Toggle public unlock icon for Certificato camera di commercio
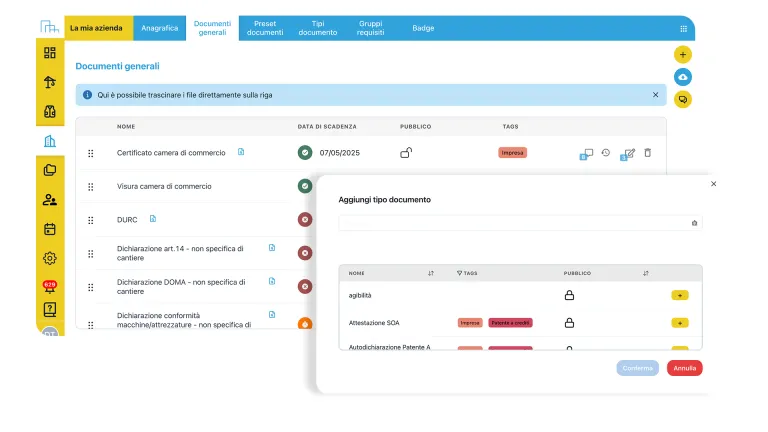Image resolution: width=768 pixels, height=432 pixels. point(406,153)
